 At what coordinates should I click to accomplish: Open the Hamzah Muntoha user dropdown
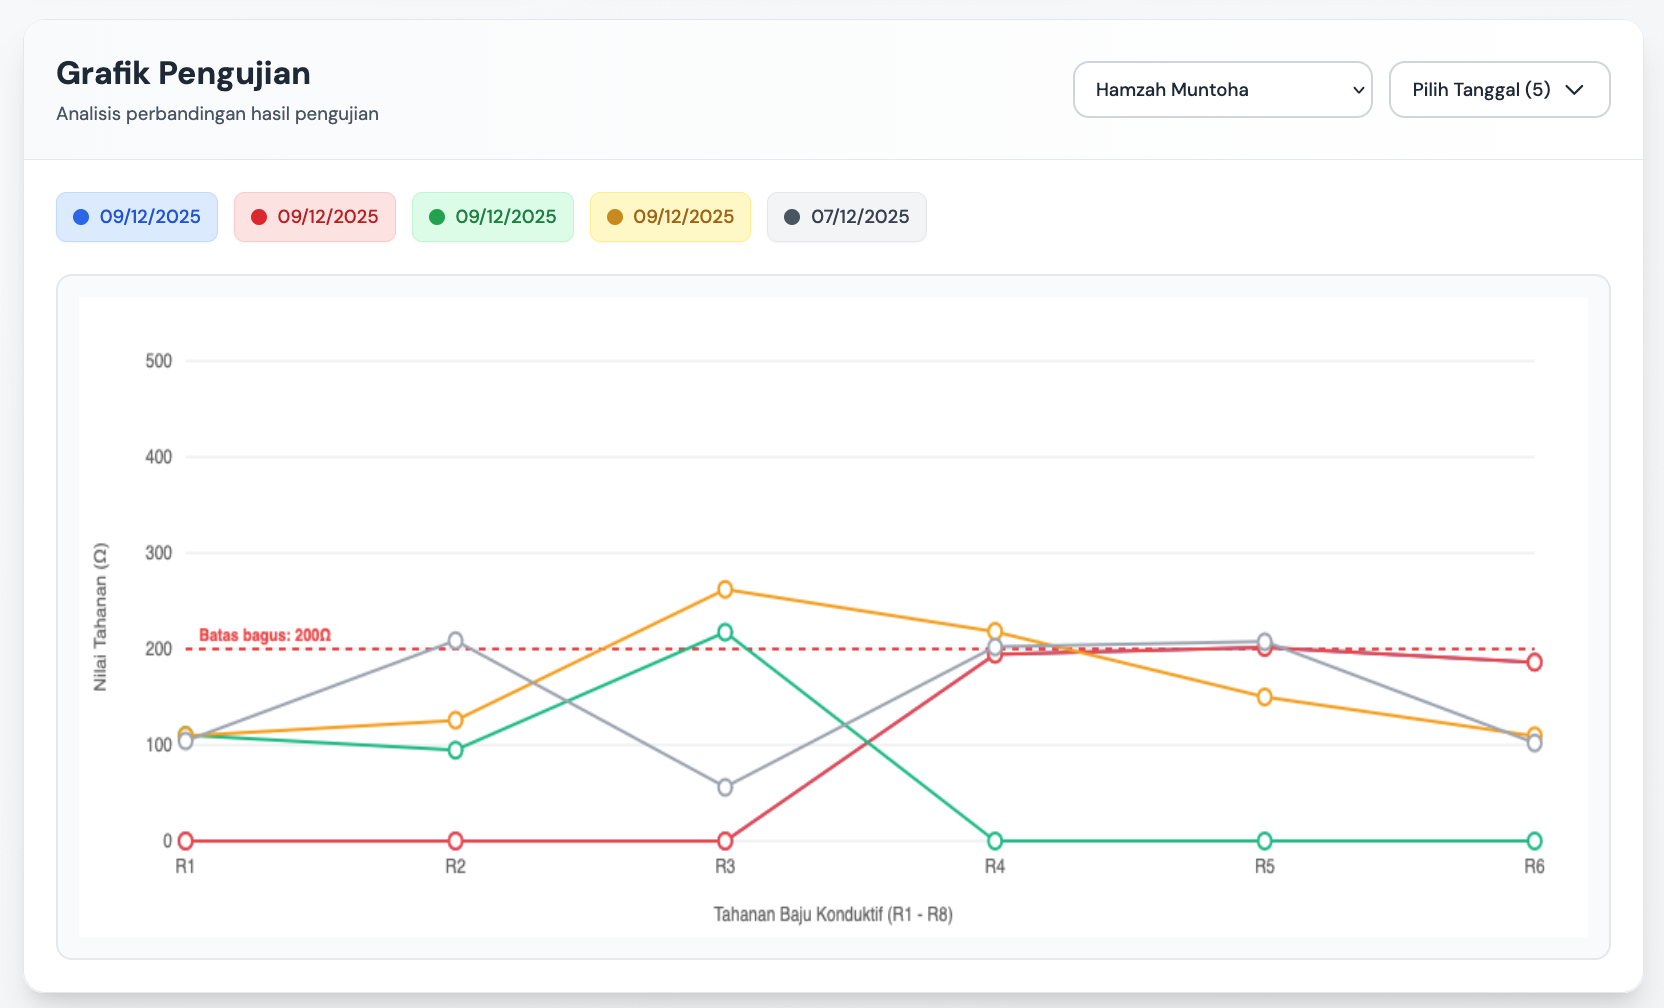(1222, 89)
